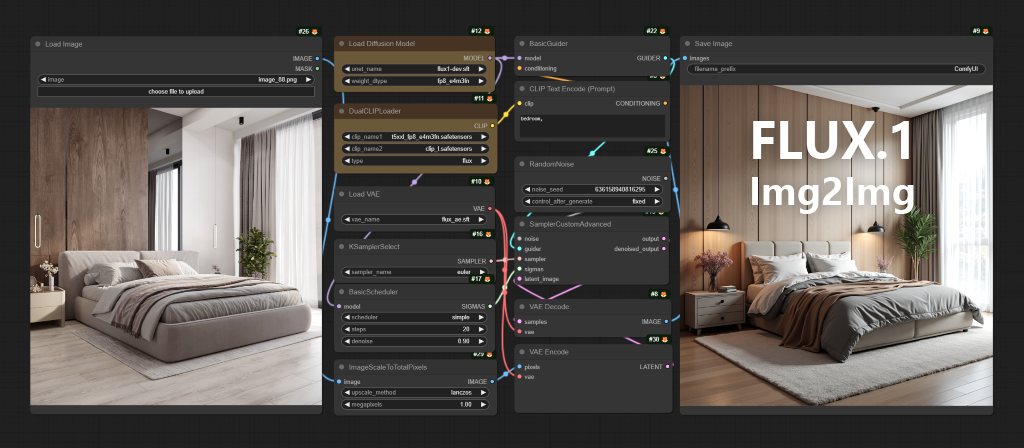Click the latent_image input slot
This screenshot has height=448, width=1024.
click(x=520, y=279)
